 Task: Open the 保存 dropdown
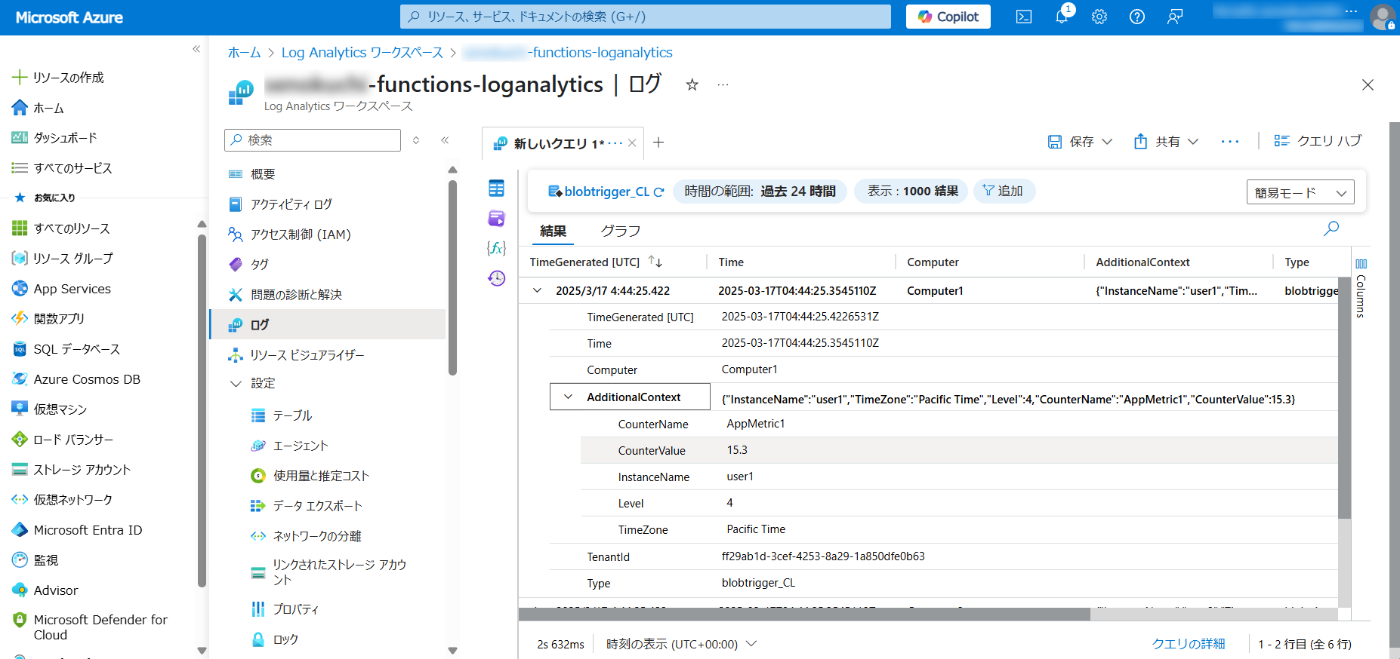1080,142
